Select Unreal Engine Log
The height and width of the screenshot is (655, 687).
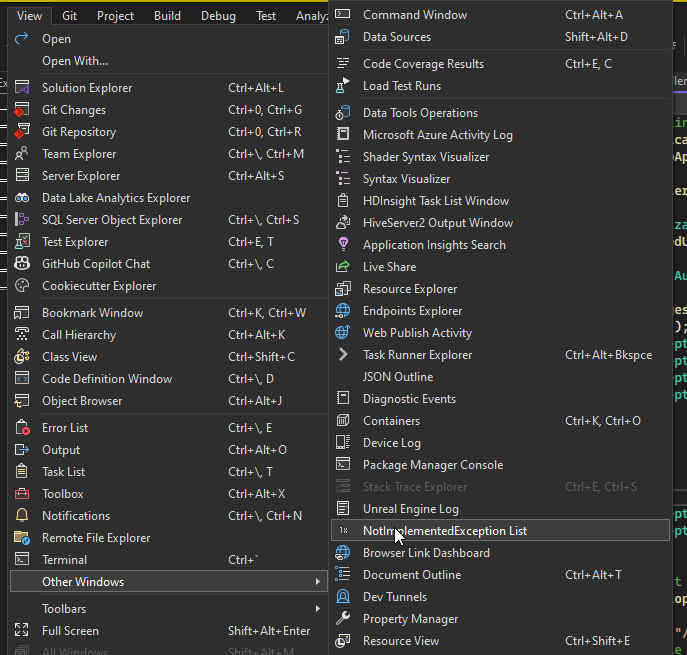pos(410,509)
